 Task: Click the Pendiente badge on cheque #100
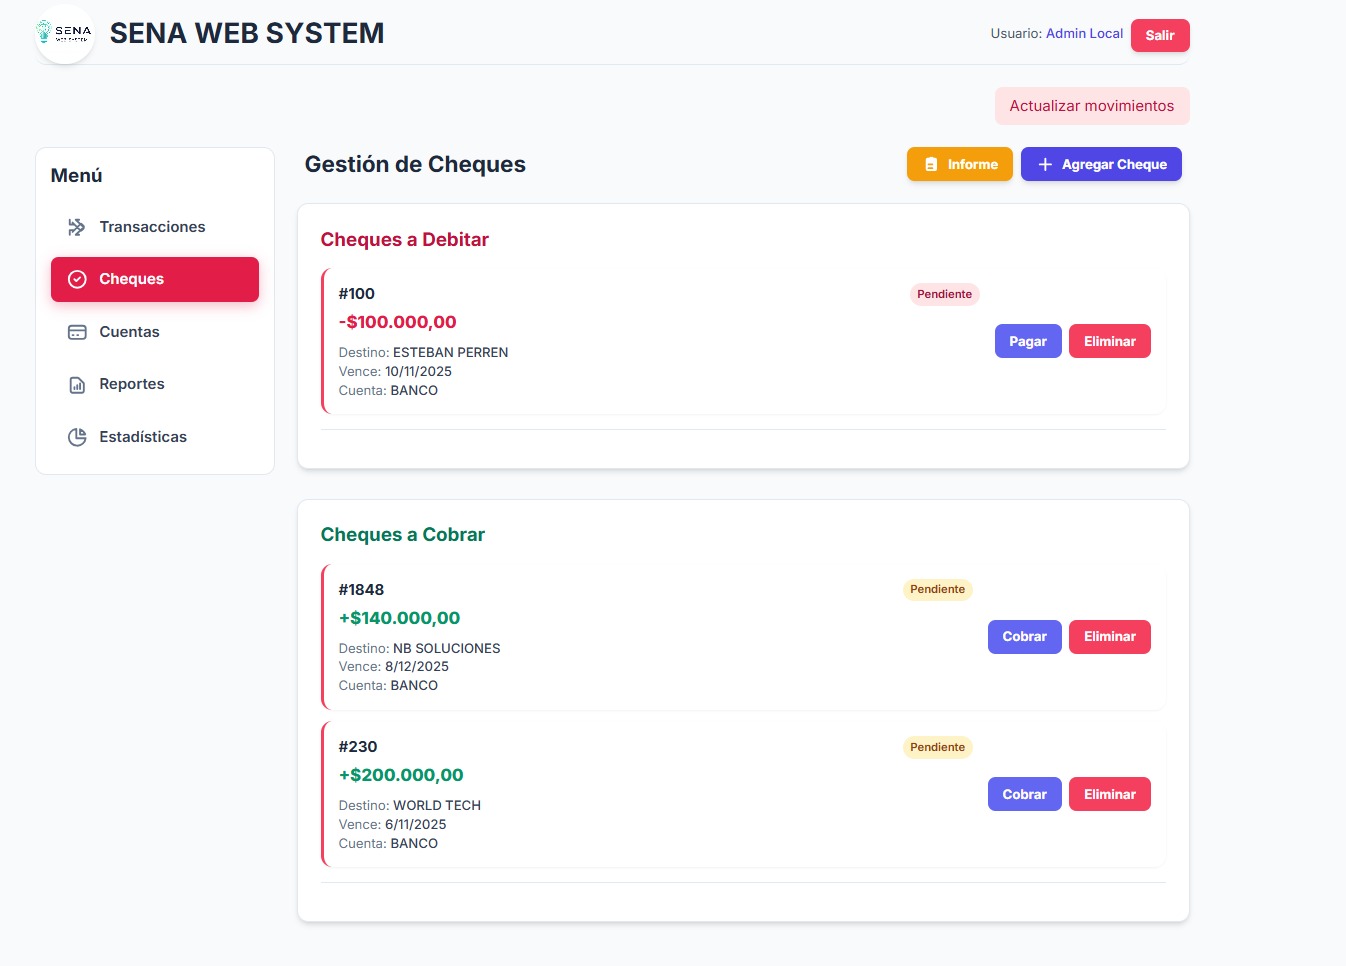pyautogui.click(x=944, y=294)
